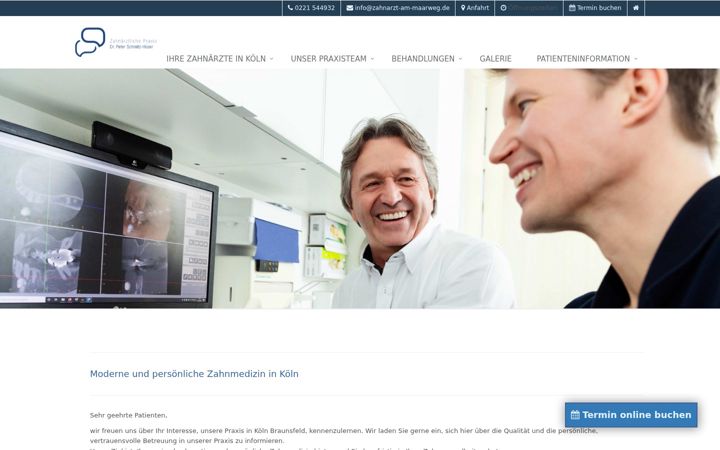
Task: Click the Moderne und persönliche Zahnmedizin heading
Action: coord(194,374)
